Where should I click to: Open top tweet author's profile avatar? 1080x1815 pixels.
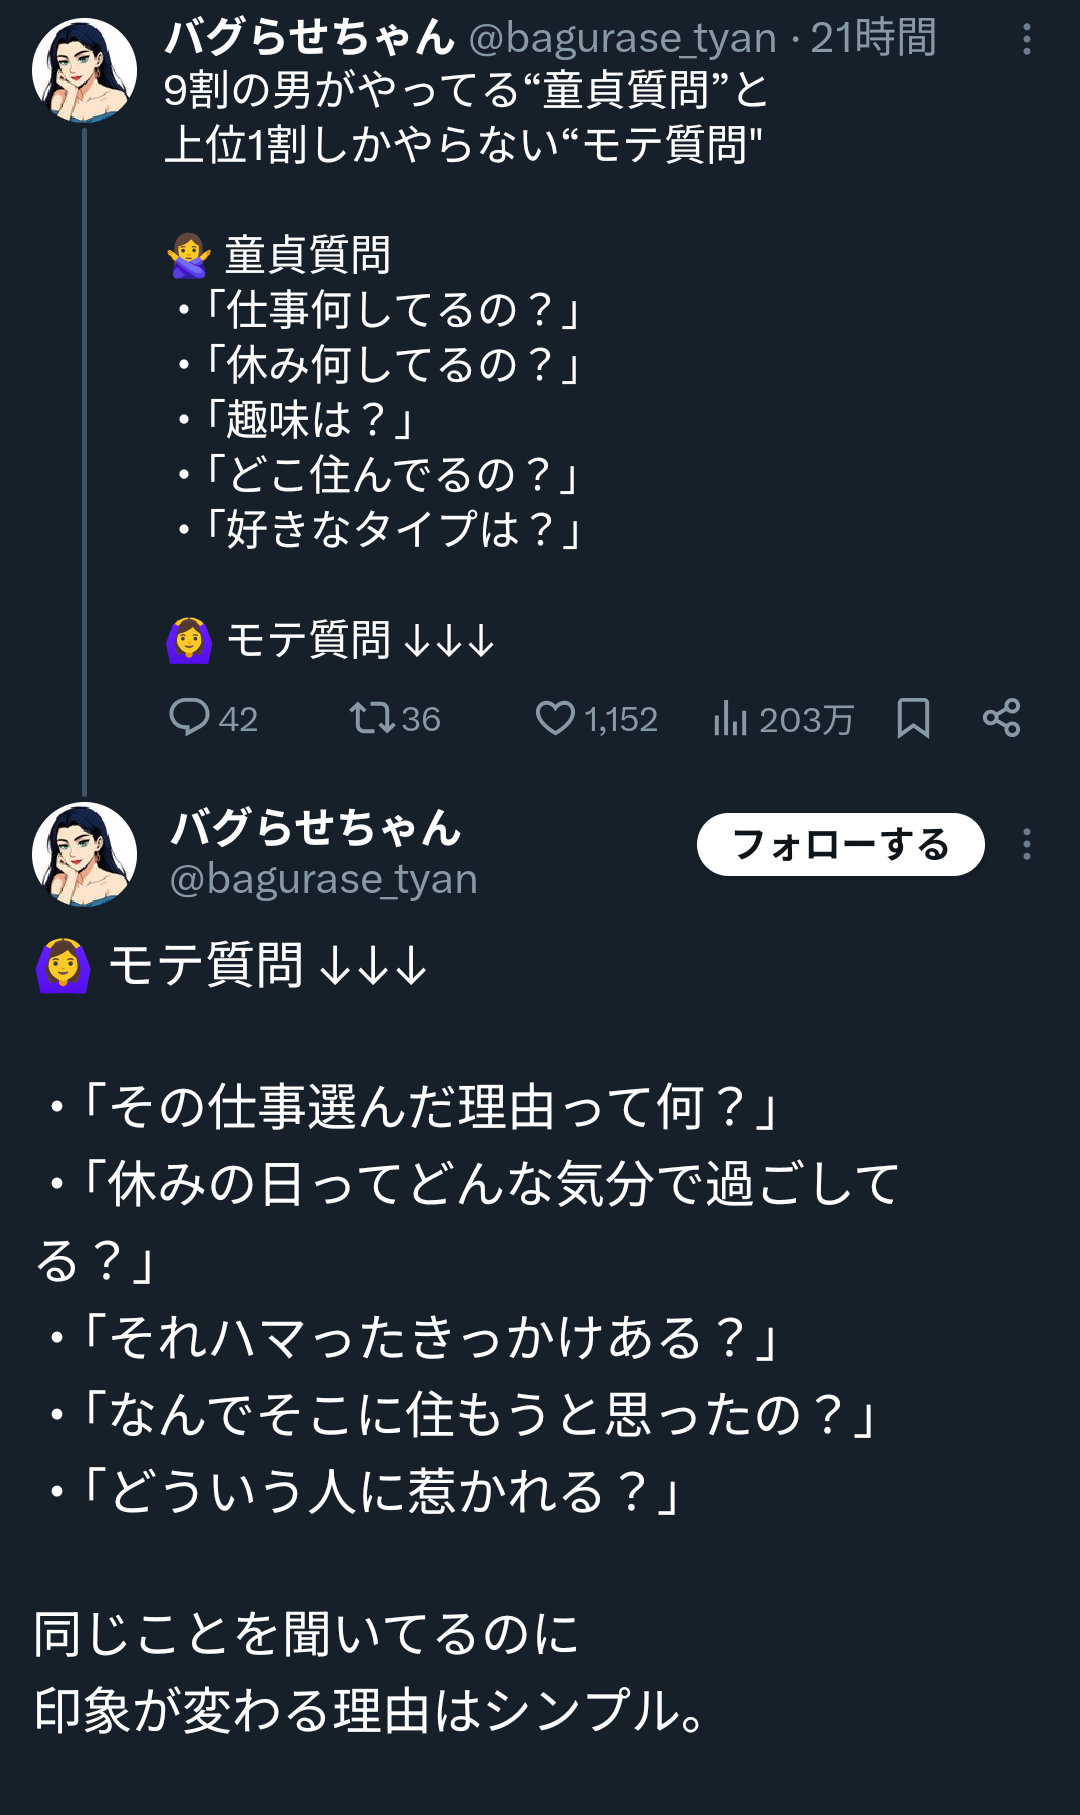click(84, 70)
